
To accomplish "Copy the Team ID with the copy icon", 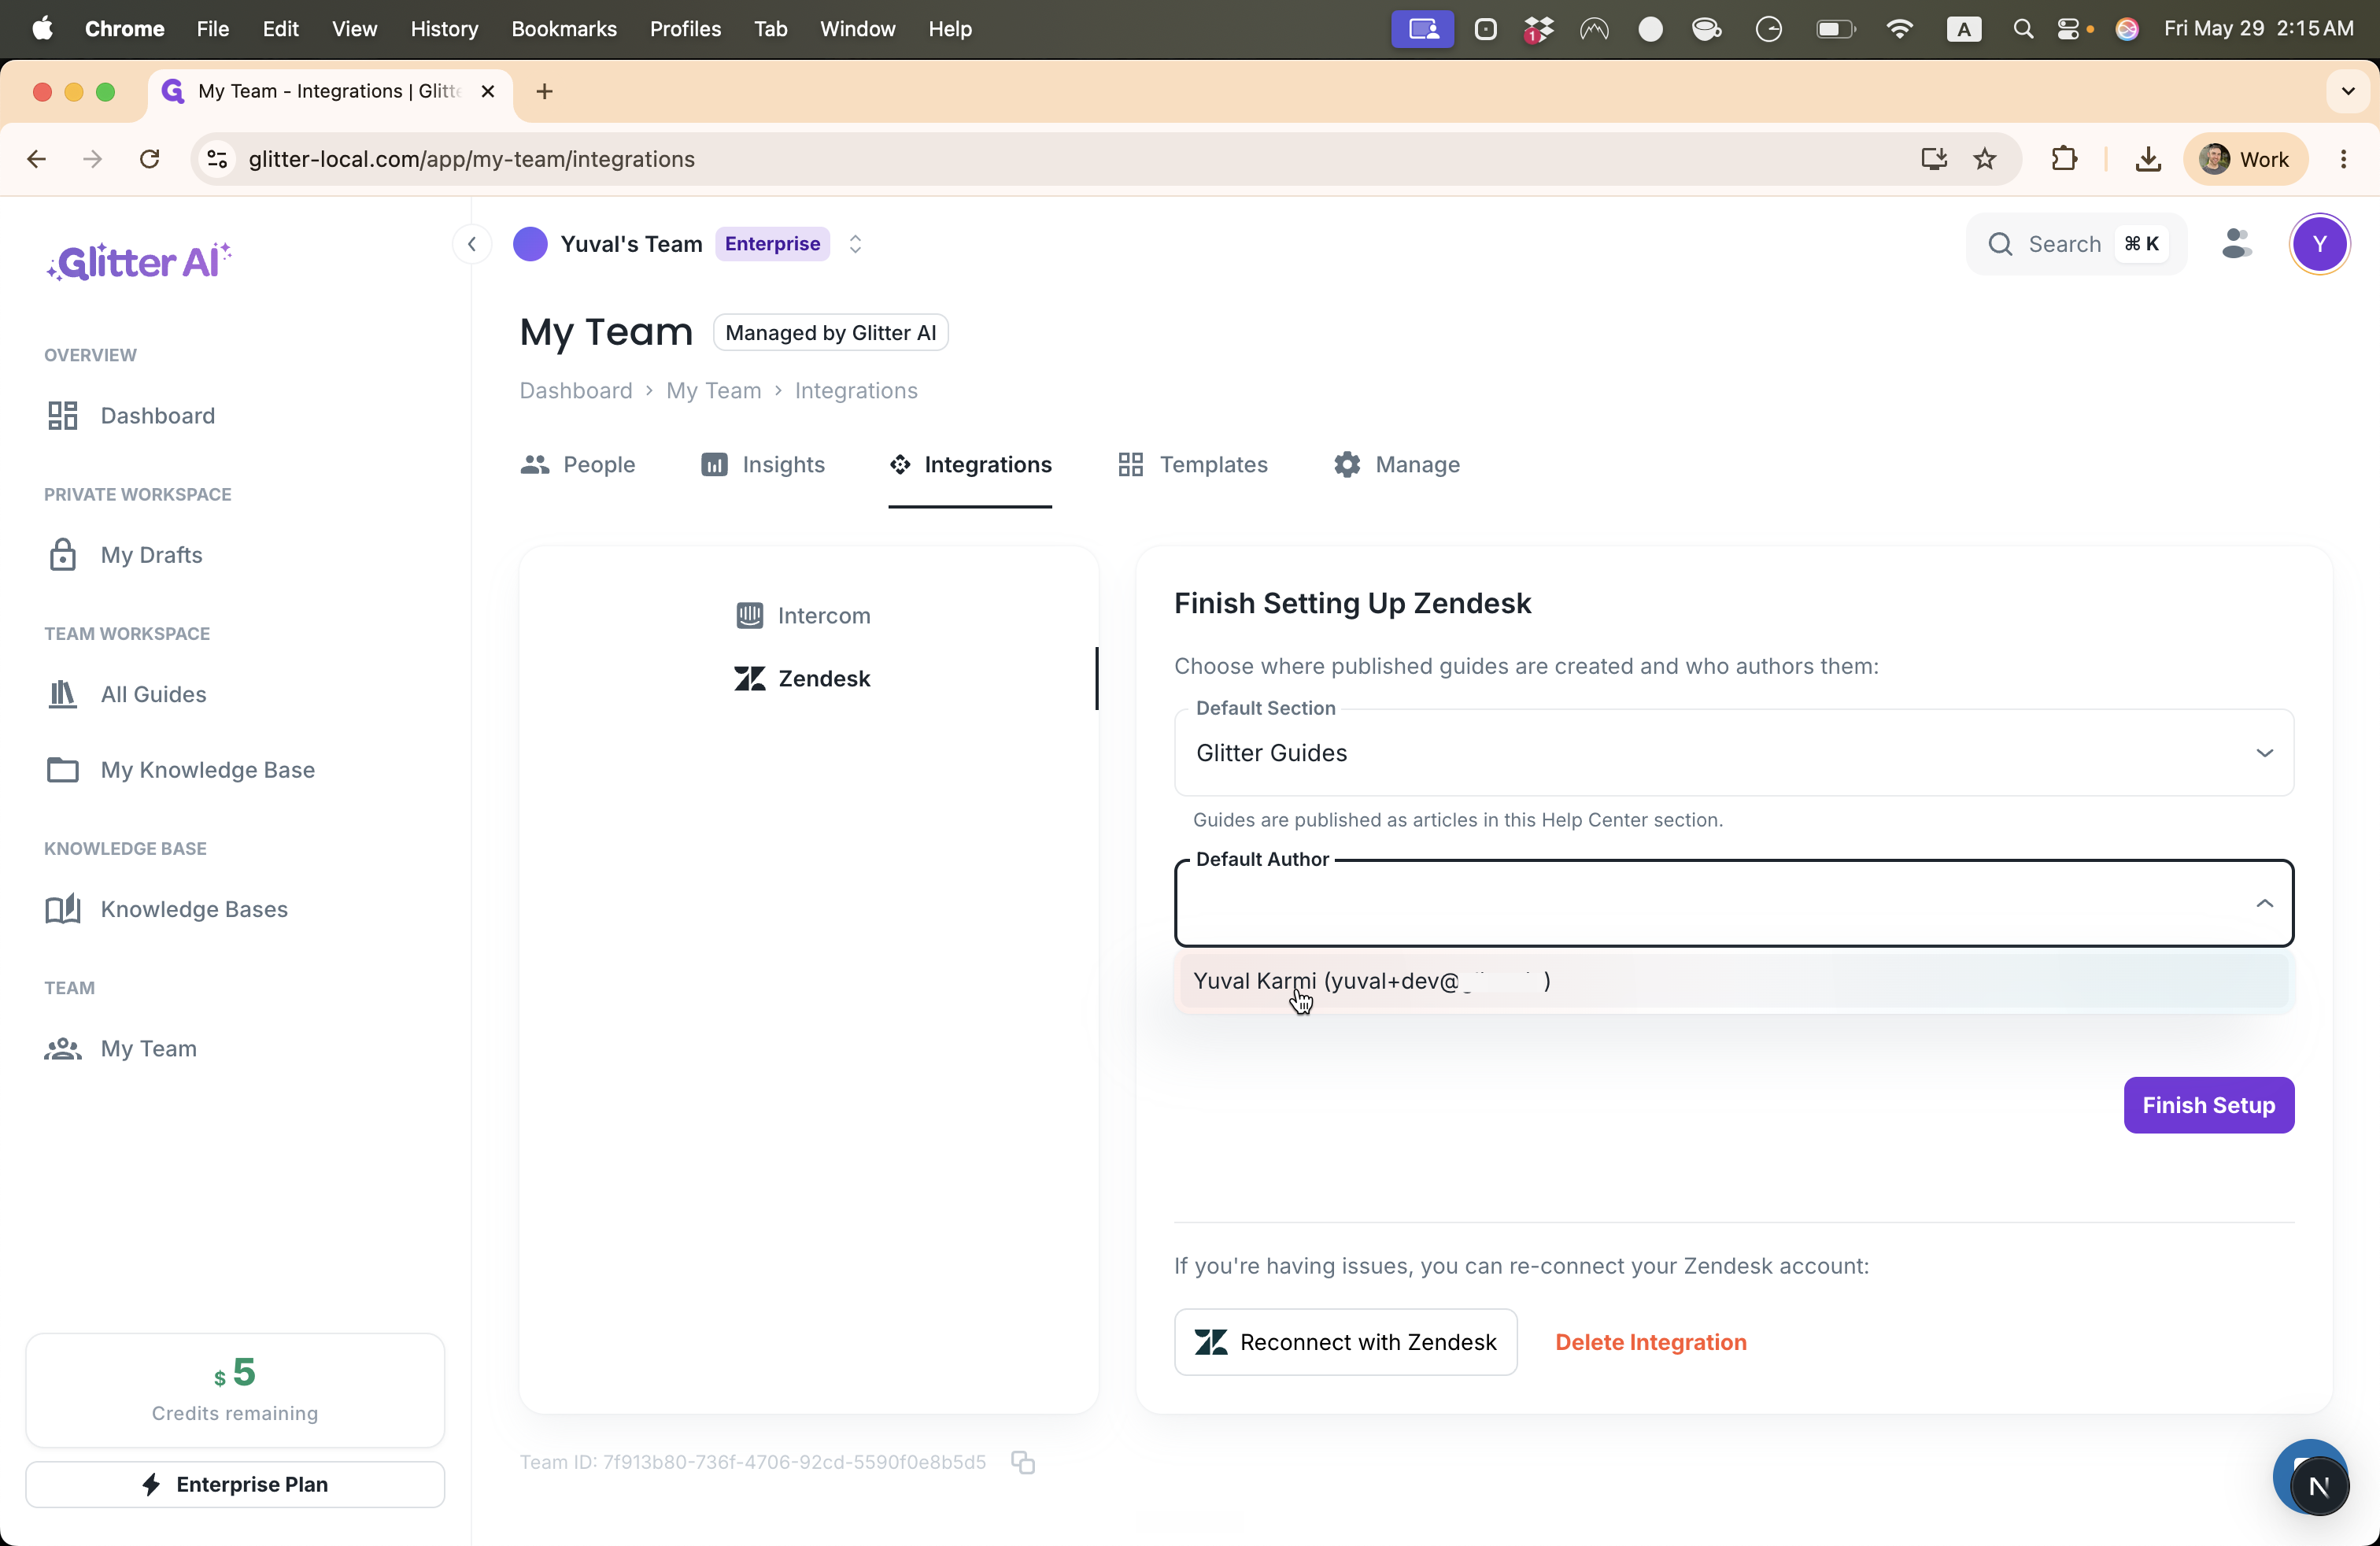I will click(1022, 1462).
